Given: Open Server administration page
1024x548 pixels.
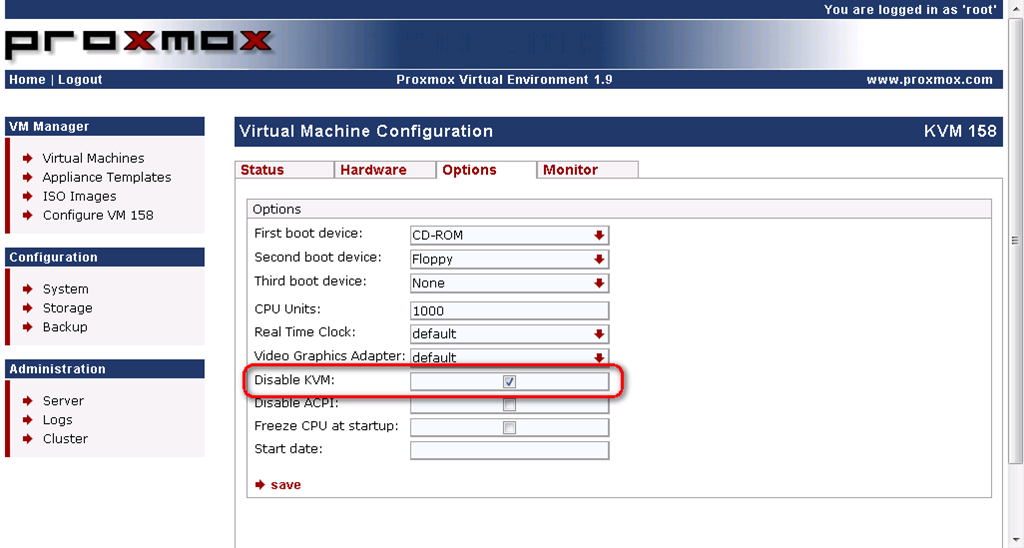Looking at the screenshot, I should [x=63, y=400].
